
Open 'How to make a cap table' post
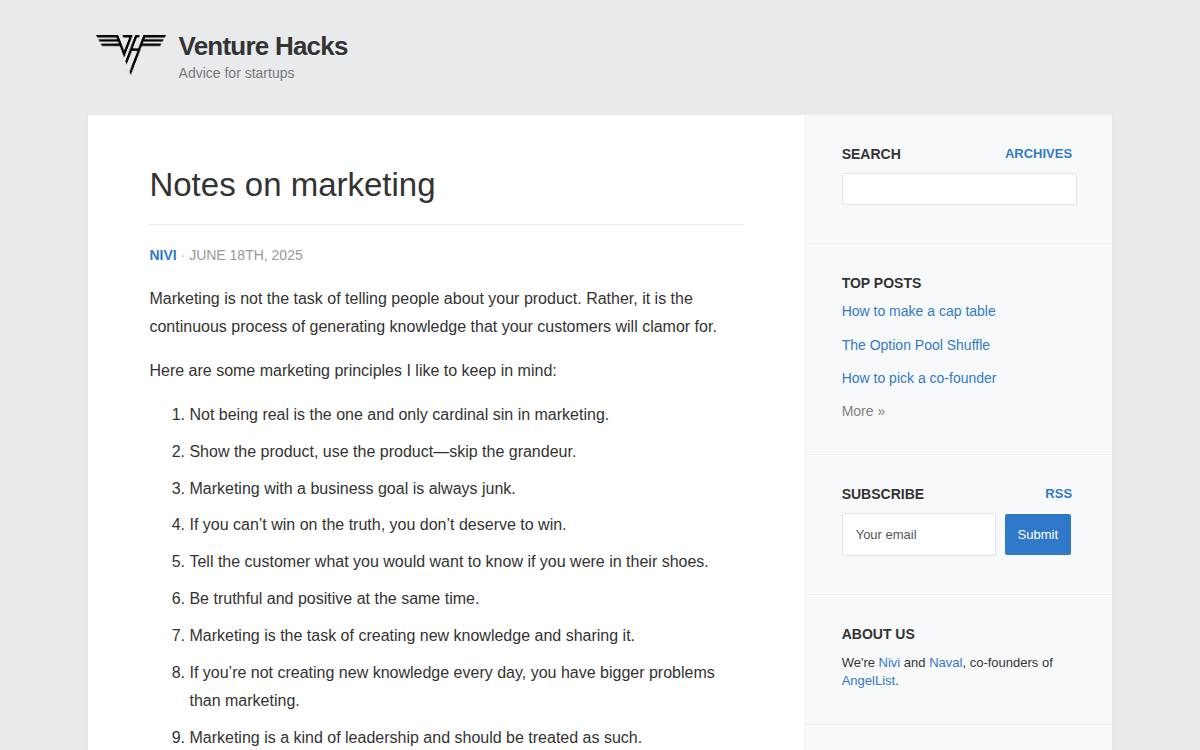click(918, 311)
